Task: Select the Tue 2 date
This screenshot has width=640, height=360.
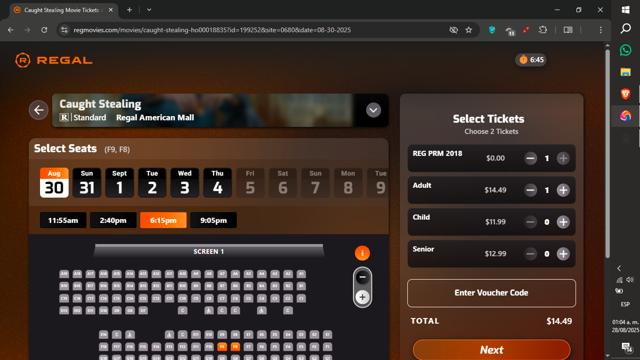Action: coord(152,183)
